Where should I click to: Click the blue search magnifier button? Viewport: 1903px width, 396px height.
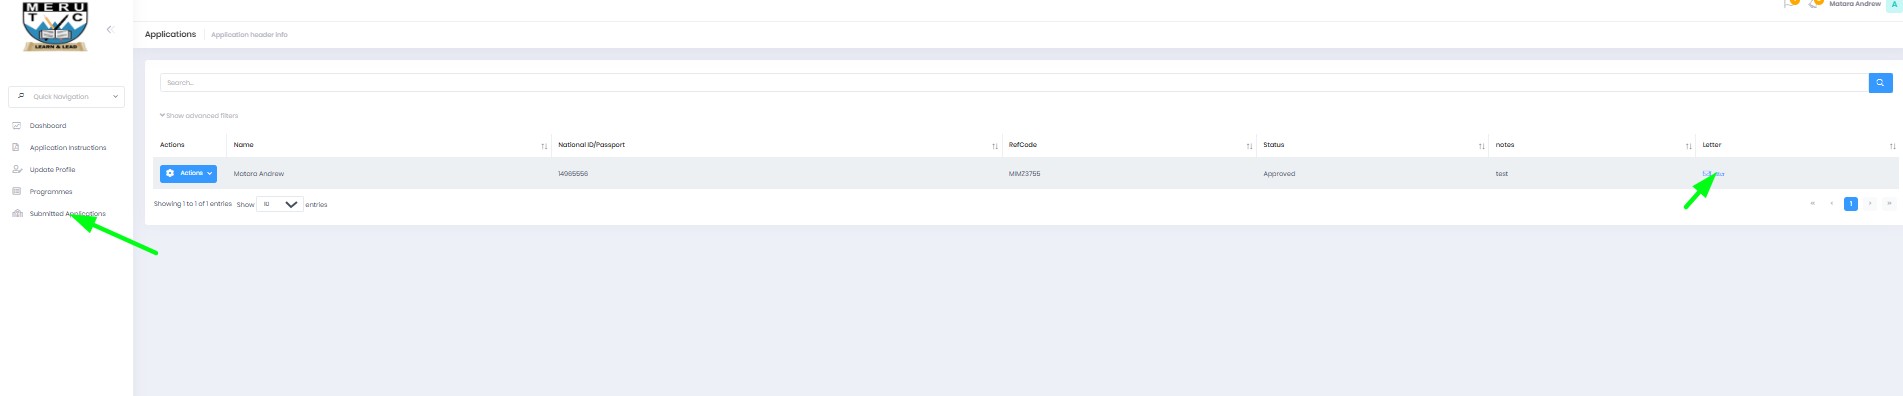tap(1880, 83)
